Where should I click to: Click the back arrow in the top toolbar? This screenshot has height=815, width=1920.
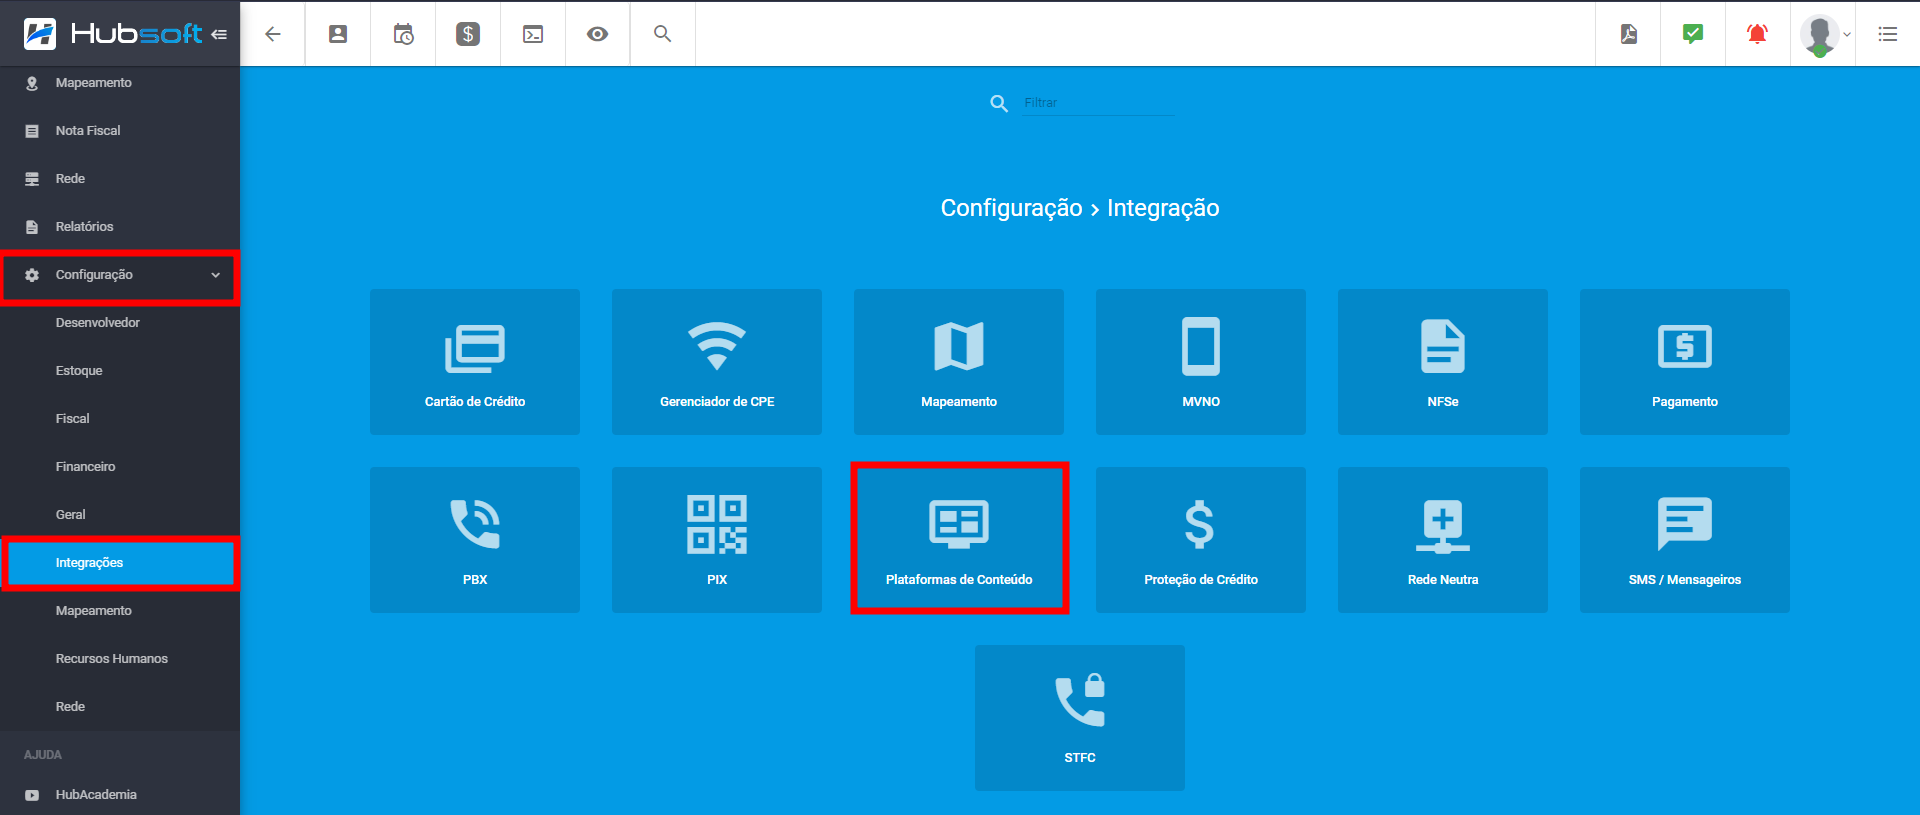click(272, 34)
